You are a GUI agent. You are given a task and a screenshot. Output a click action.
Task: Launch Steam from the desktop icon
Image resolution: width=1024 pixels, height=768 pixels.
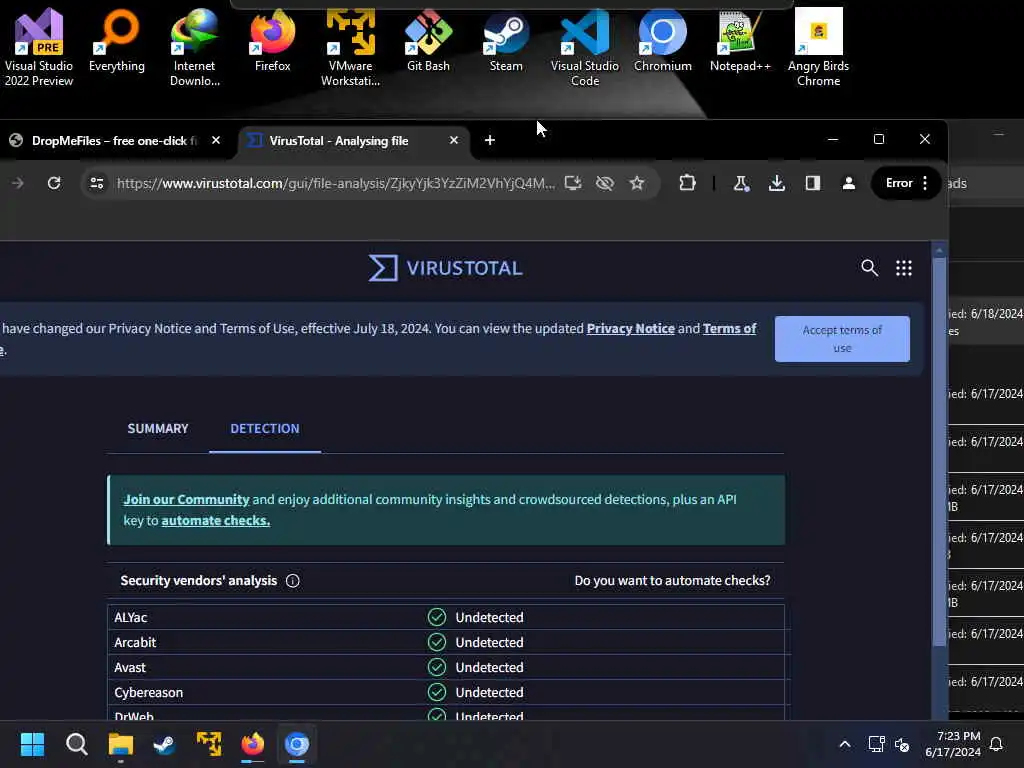(x=506, y=40)
